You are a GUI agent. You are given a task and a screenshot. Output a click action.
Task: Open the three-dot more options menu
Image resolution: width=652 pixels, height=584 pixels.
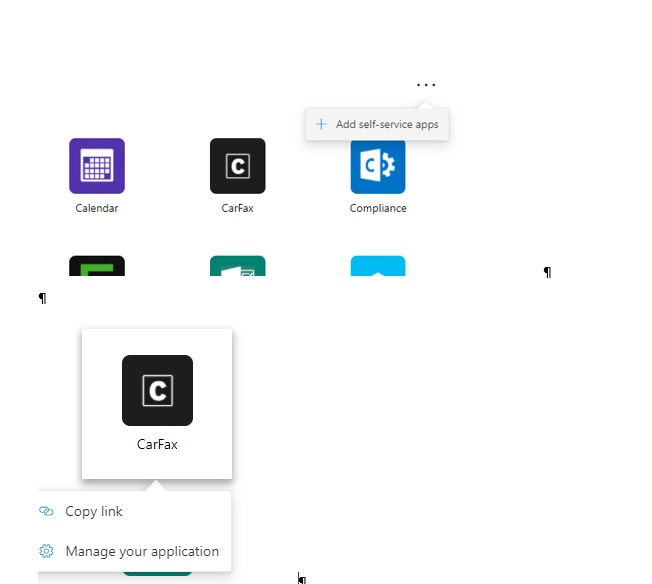pos(426,85)
